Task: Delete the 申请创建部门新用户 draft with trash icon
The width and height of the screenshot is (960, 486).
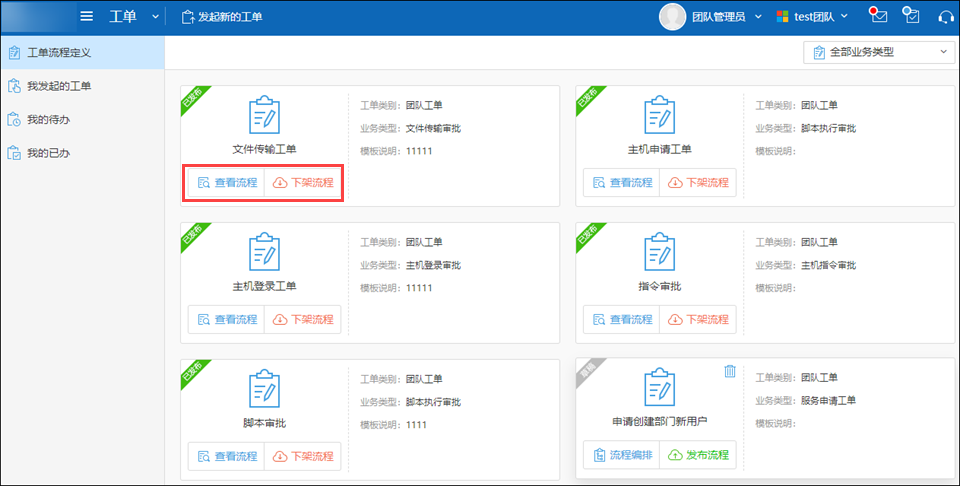Action: coord(730,371)
